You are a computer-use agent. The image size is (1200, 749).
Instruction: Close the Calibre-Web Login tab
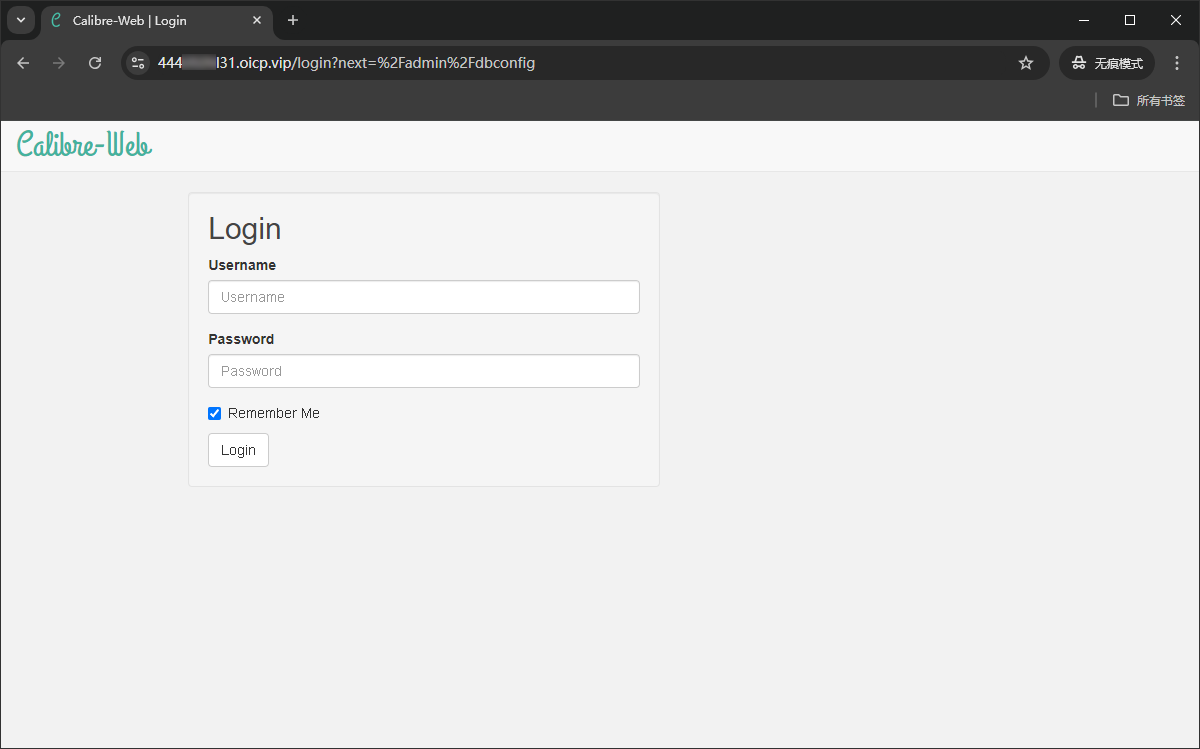(257, 20)
